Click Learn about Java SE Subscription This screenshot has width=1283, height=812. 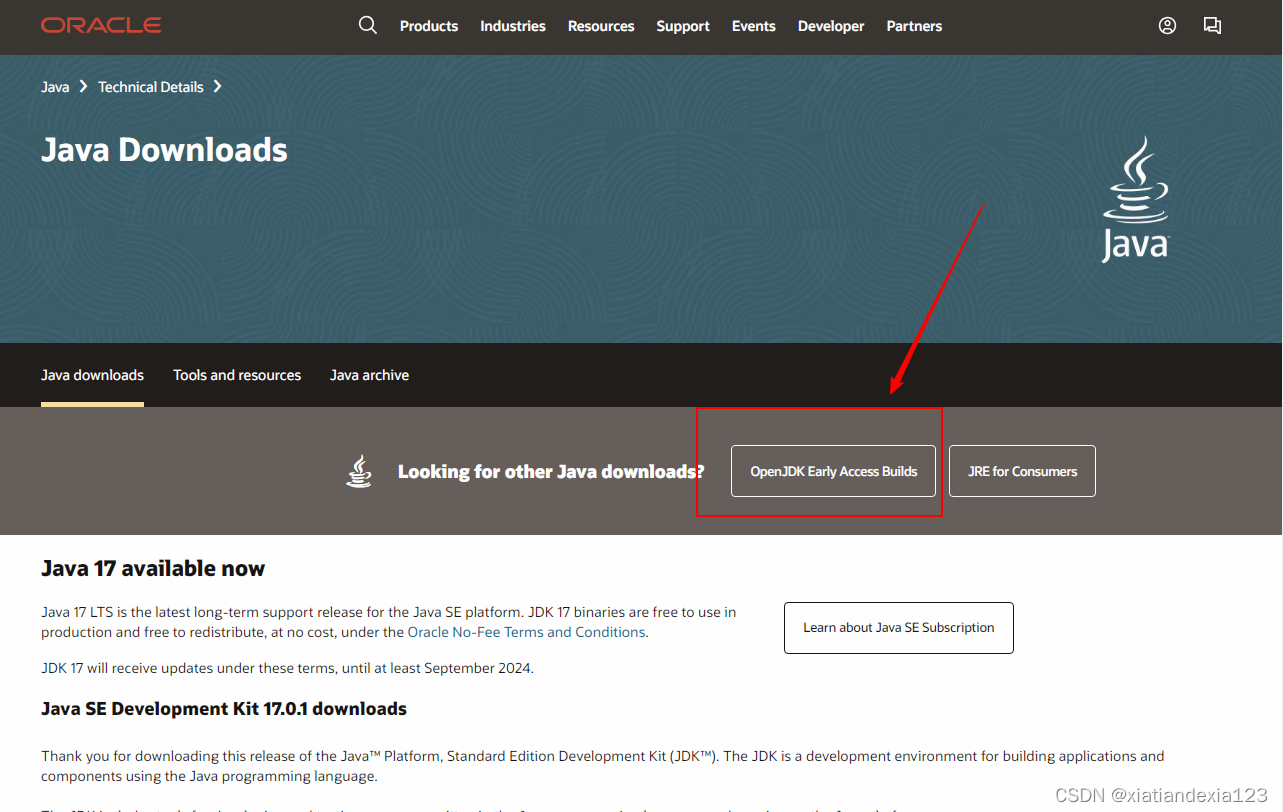click(x=899, y=628)
